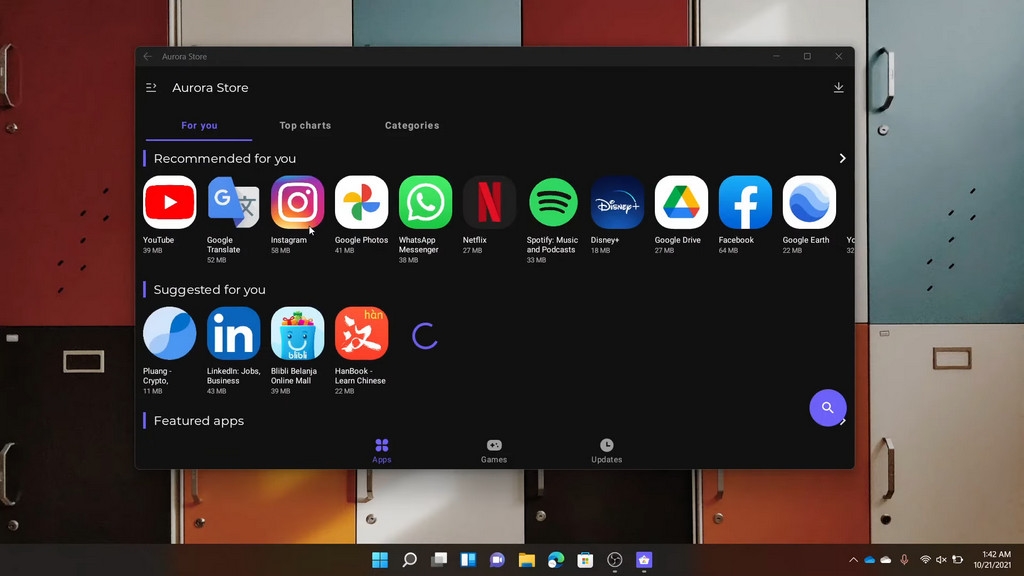Open the Categories tab
The image size is (1024, 576).
[411, 125]
